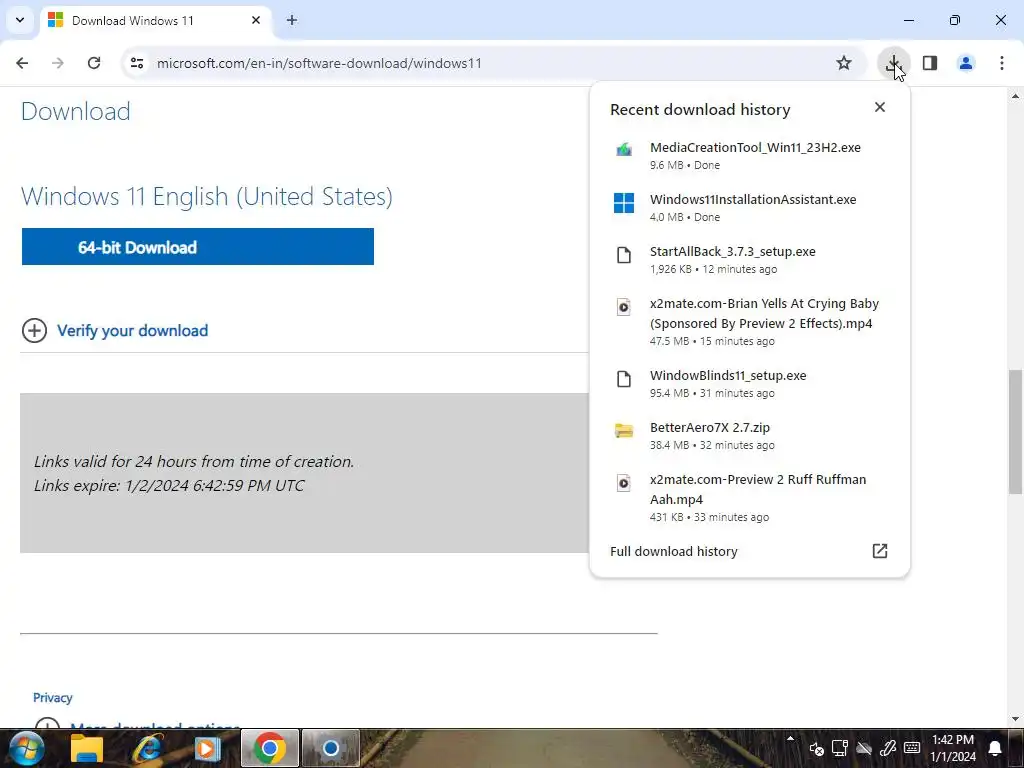Viewport: 1024px width, 768px height.
Task: Open File Explorer from the taskbar
Action: click(x=87, y=748)
